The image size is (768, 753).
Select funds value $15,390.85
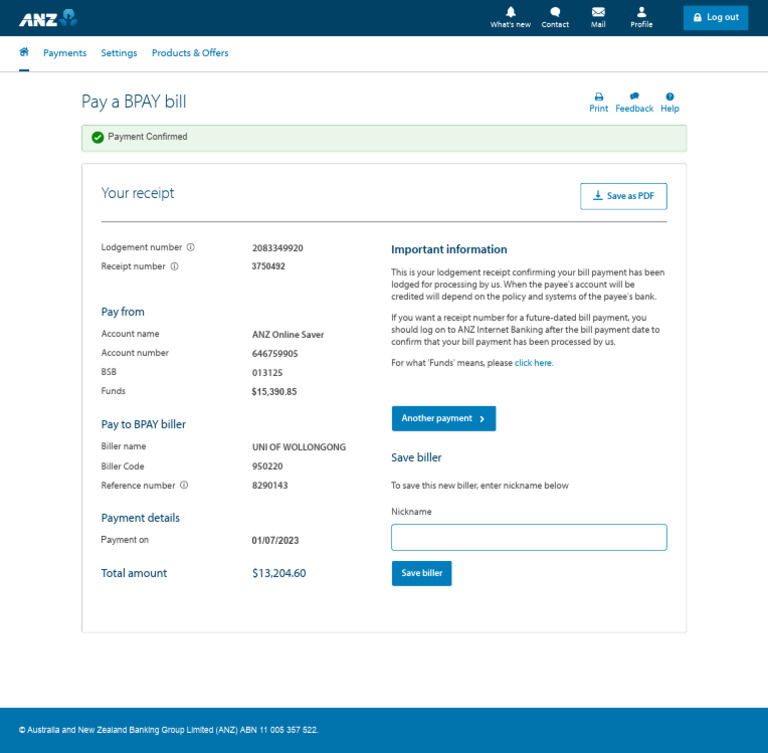pyautogui.click(x=274, y=392)
